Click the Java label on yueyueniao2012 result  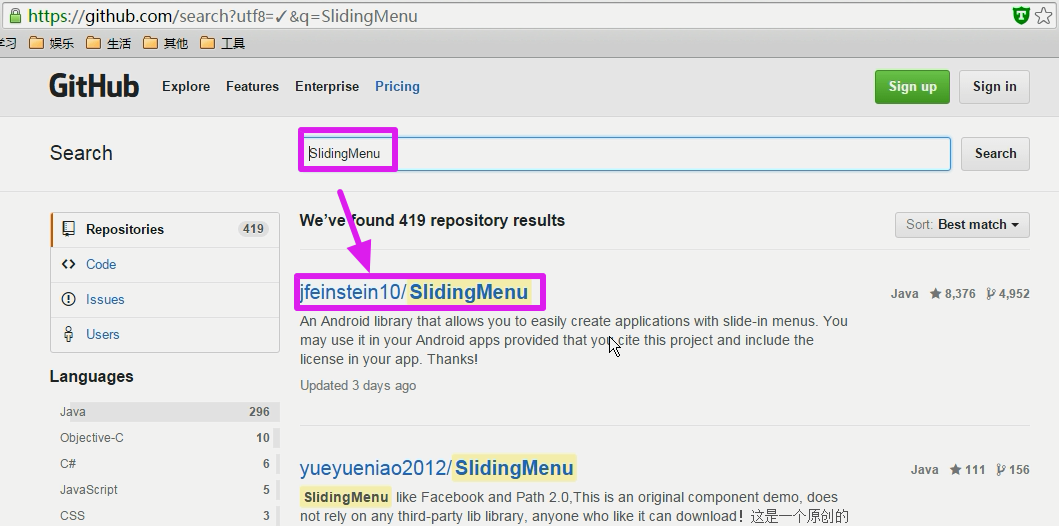(924, 470)
